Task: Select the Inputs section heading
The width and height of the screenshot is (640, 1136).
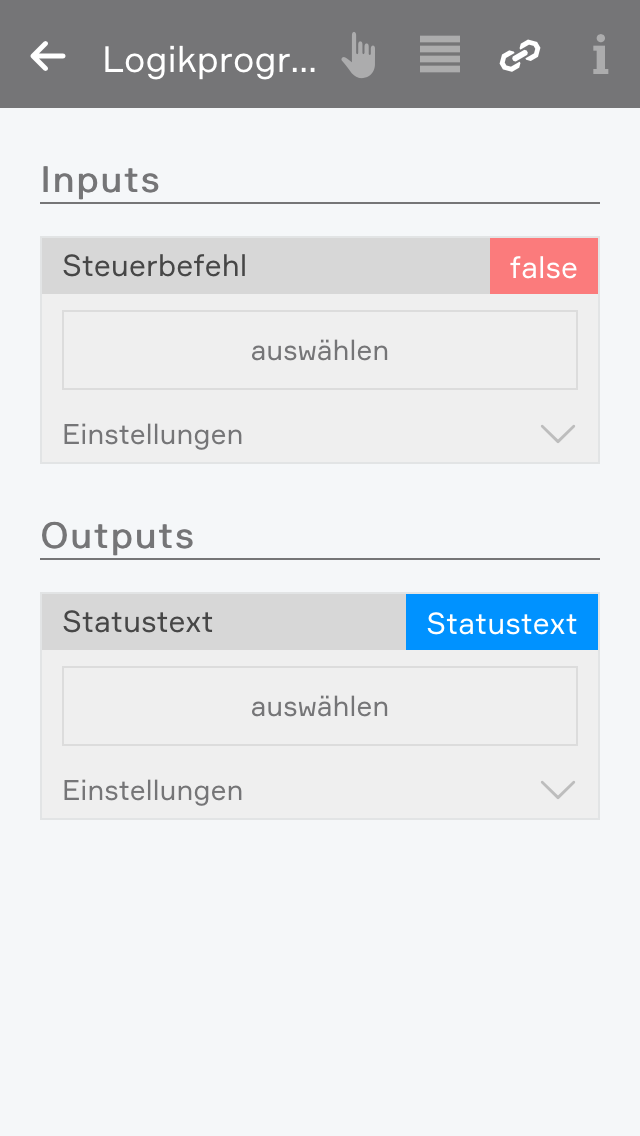Action: 100,180
